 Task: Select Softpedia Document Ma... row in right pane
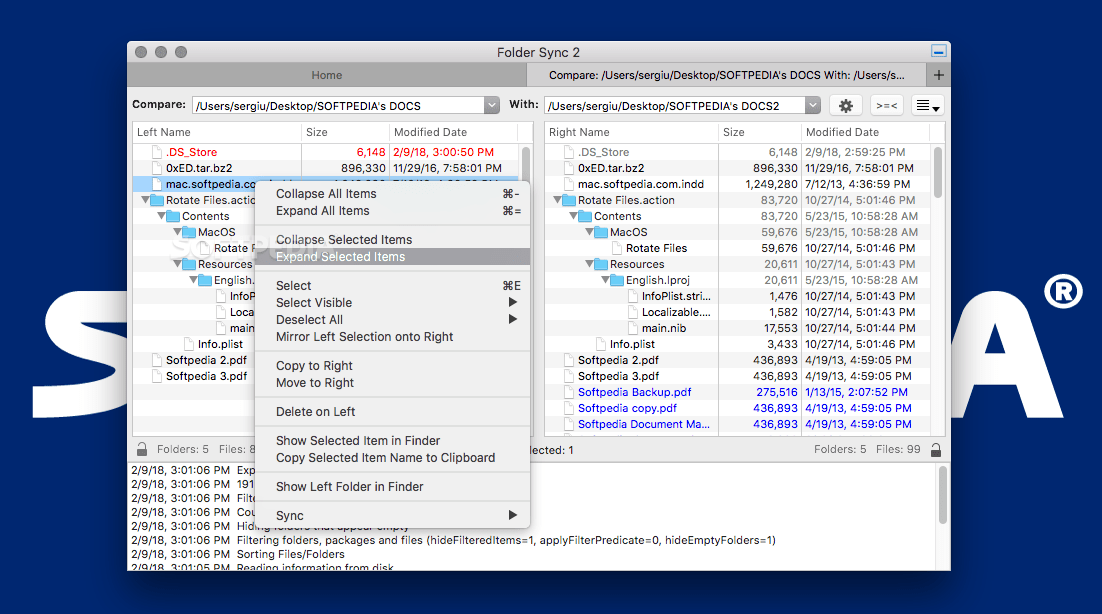click(x=738, y=424)
